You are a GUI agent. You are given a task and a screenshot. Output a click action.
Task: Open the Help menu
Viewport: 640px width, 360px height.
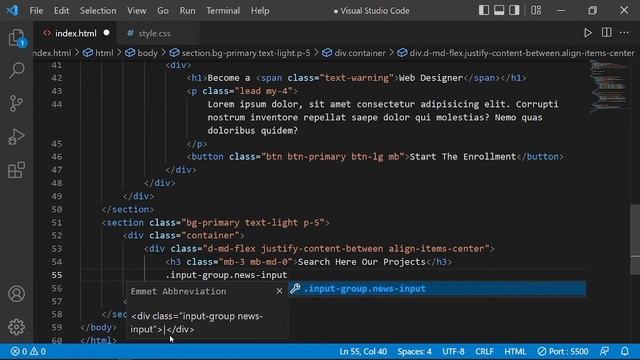260,11
